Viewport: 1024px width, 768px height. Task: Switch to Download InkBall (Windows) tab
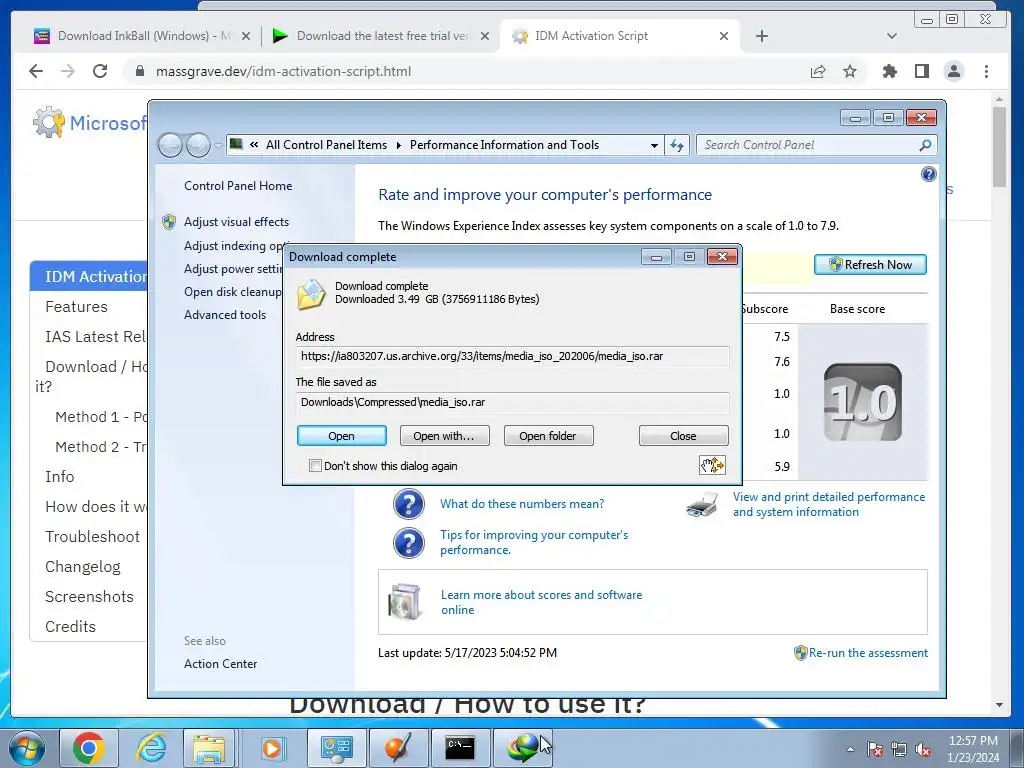[x=143, y=36]
